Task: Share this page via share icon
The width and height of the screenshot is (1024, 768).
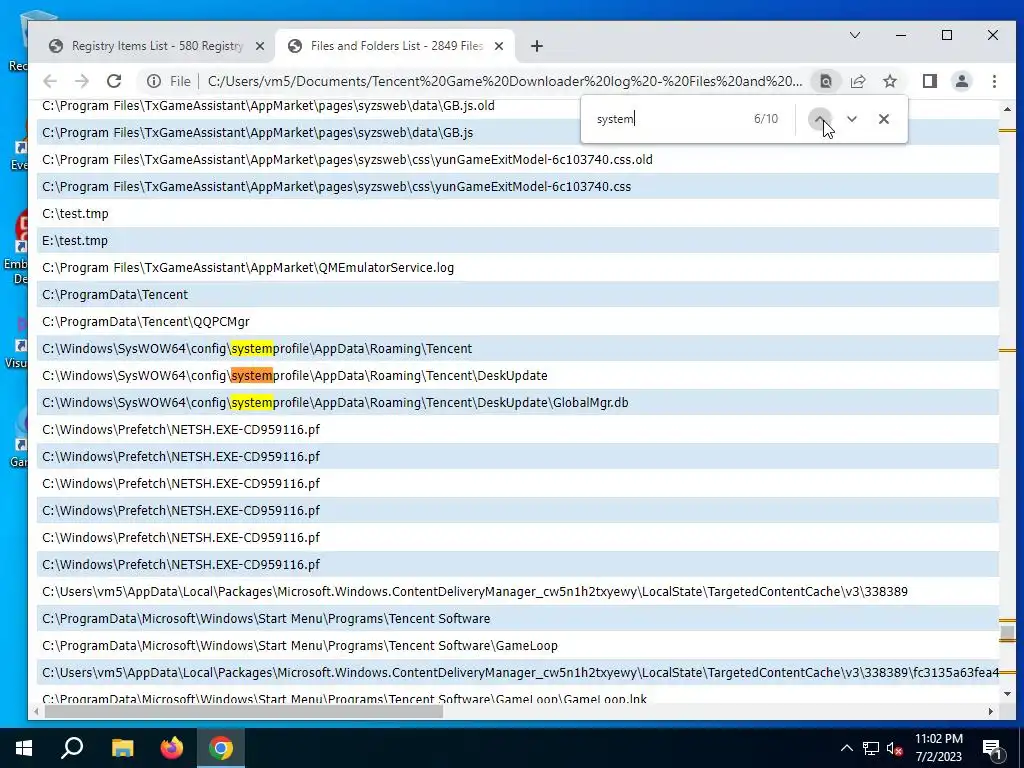Action: tap(857, 81)
